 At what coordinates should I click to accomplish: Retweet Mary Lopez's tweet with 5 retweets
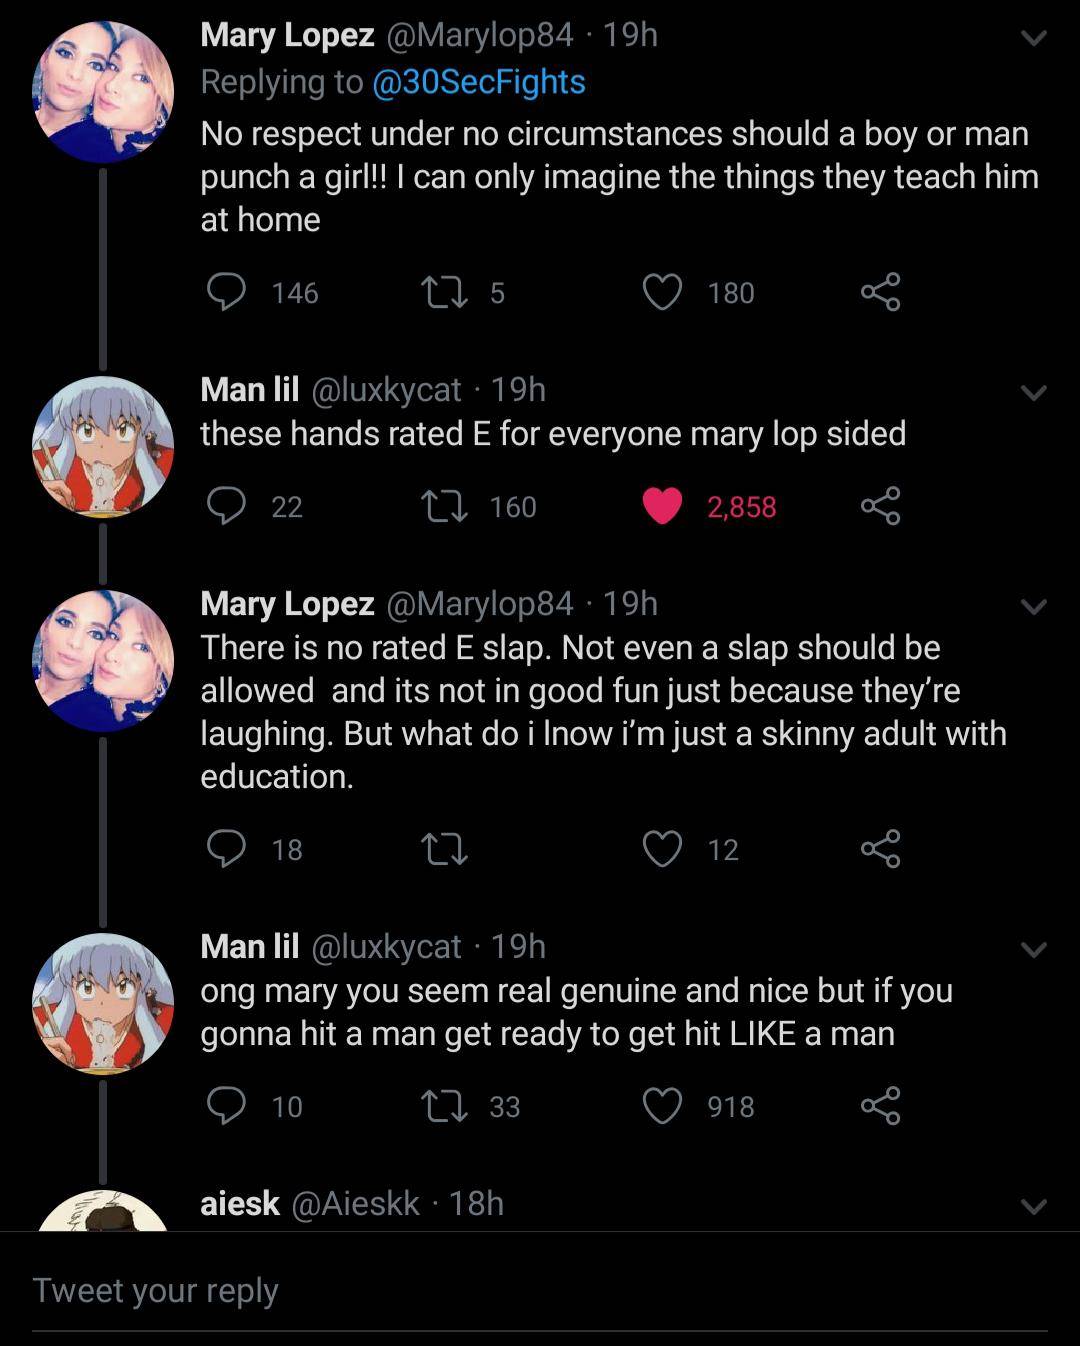click(445, 292)
